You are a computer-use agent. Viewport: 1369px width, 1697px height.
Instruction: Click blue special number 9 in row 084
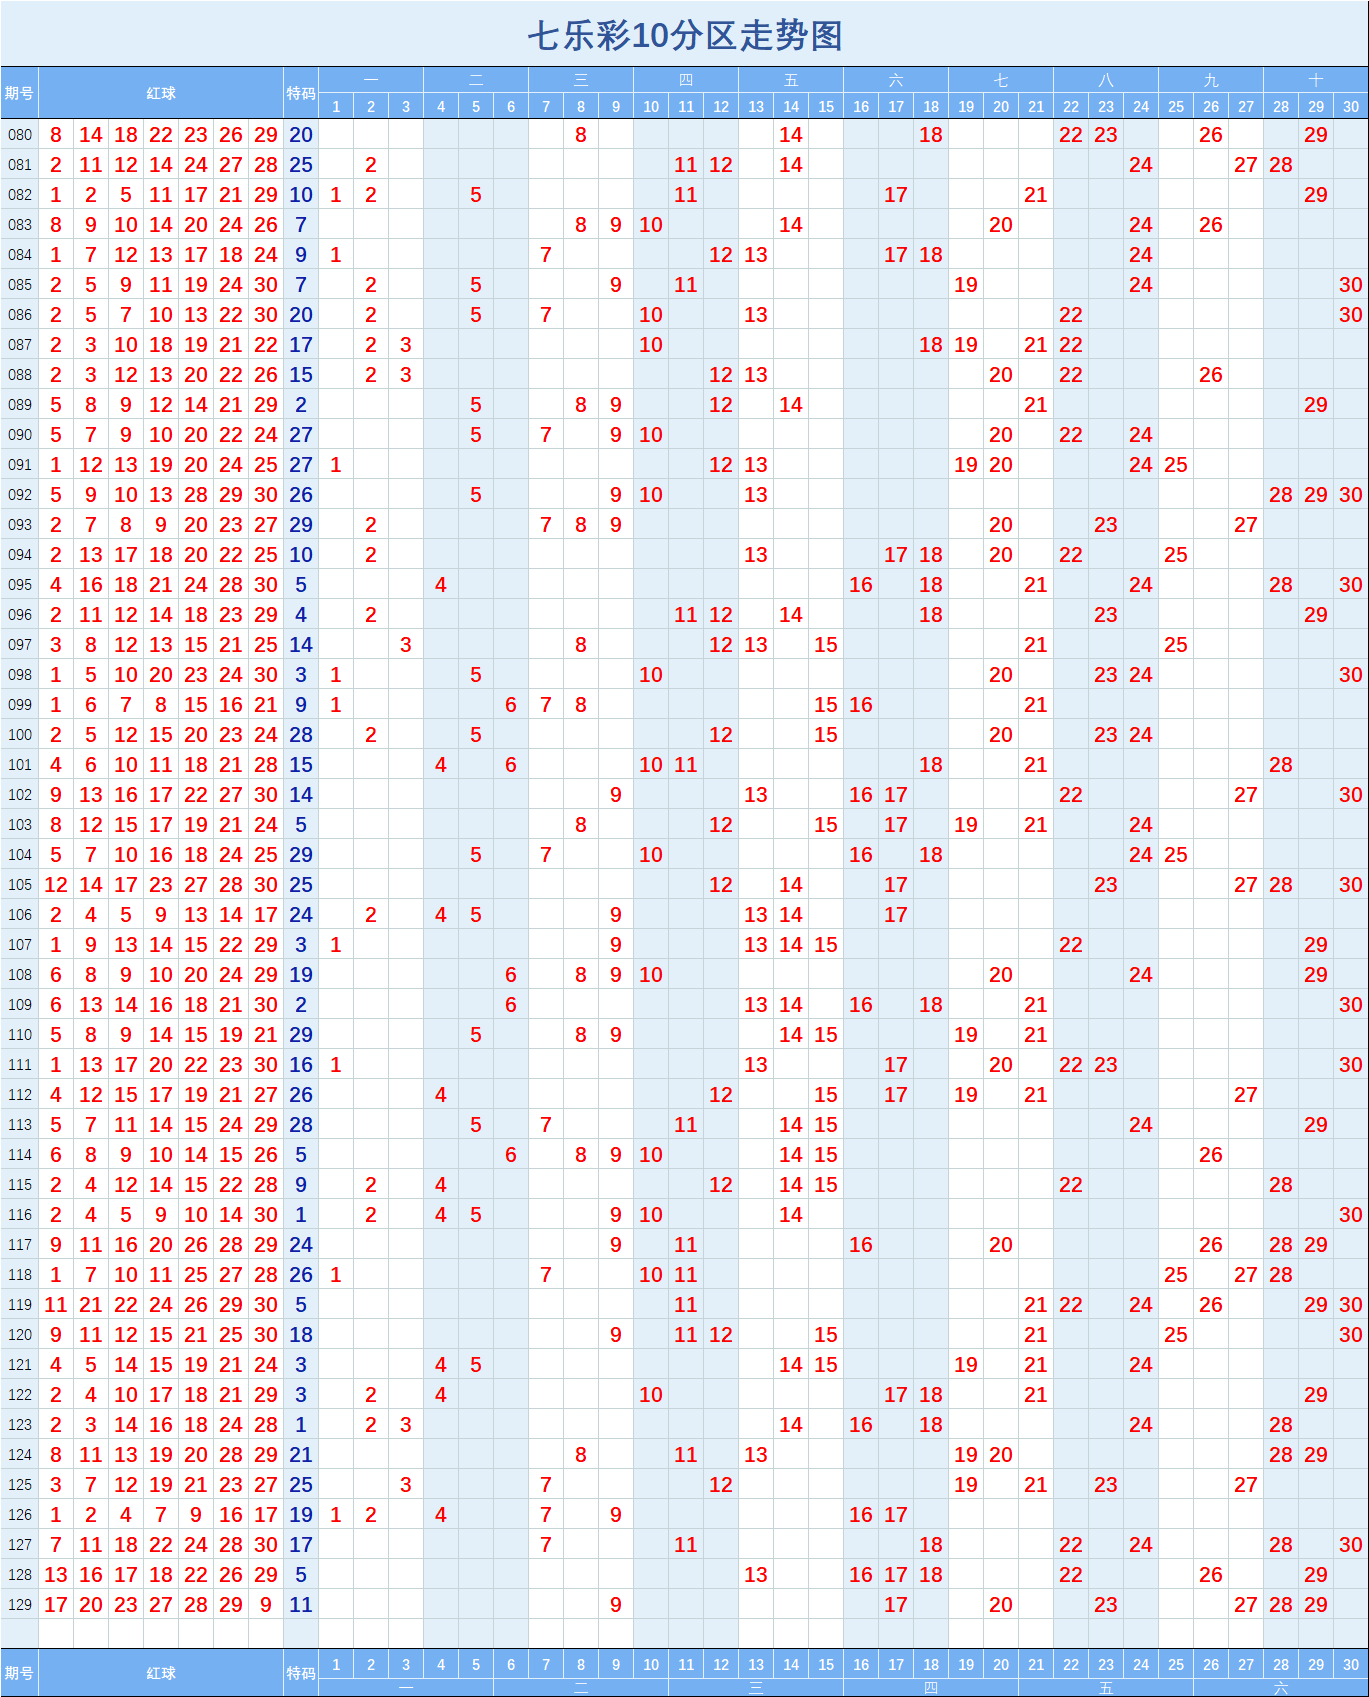click(x=301, y=255)
